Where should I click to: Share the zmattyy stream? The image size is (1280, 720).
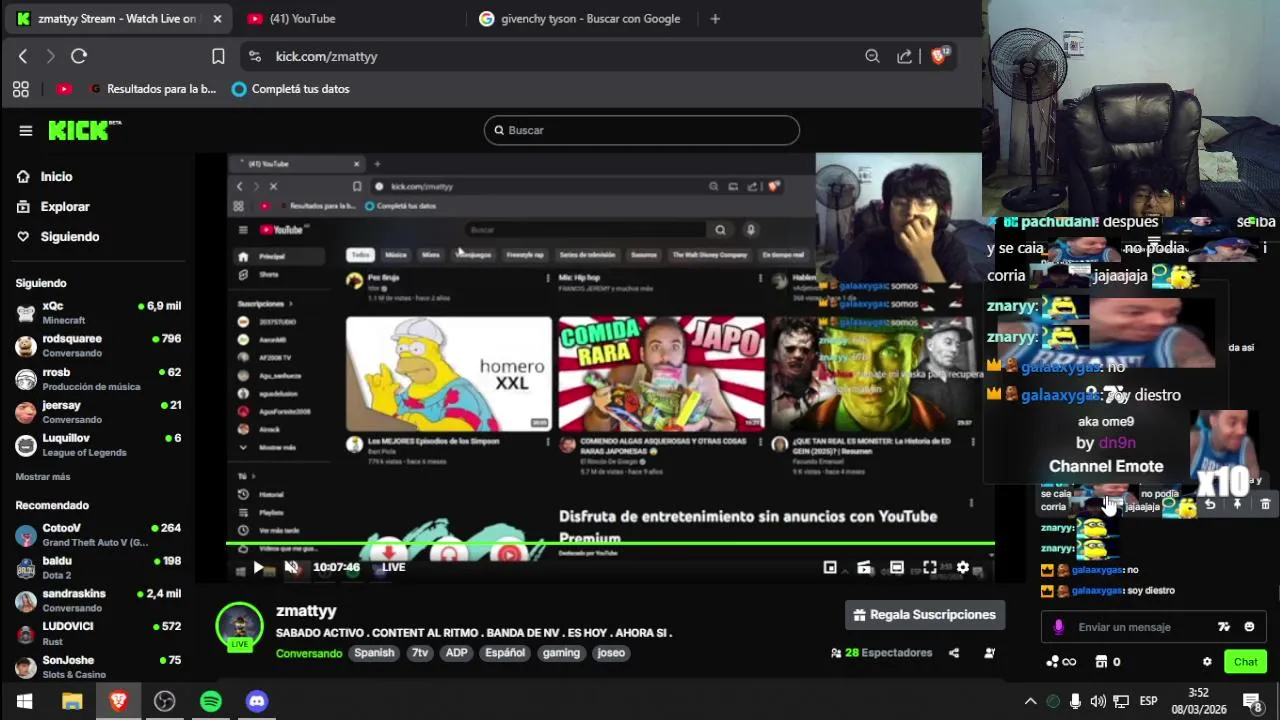point(954,653)
